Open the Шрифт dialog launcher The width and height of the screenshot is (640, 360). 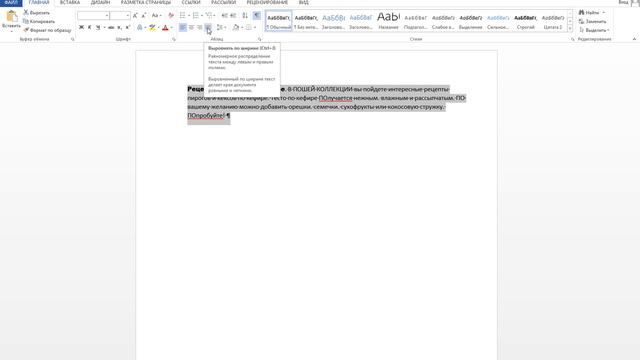174,39
